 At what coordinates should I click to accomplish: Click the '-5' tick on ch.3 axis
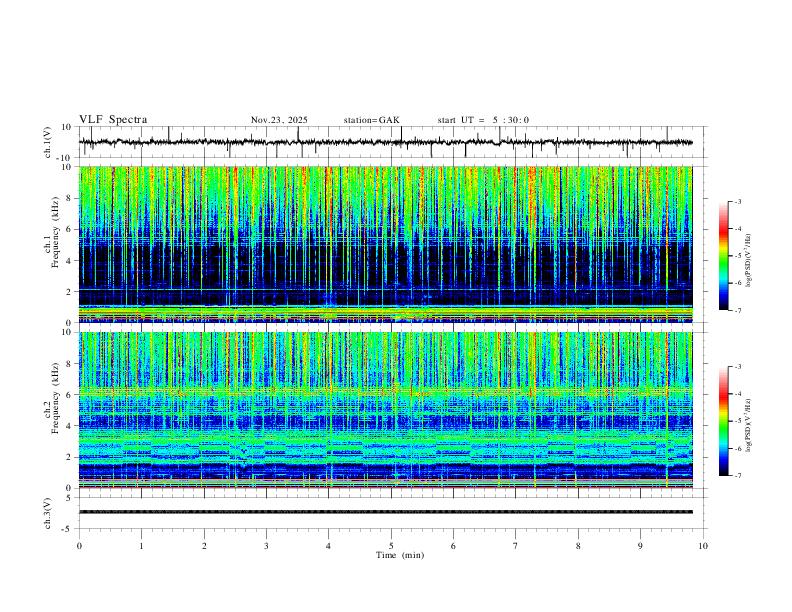68,529
